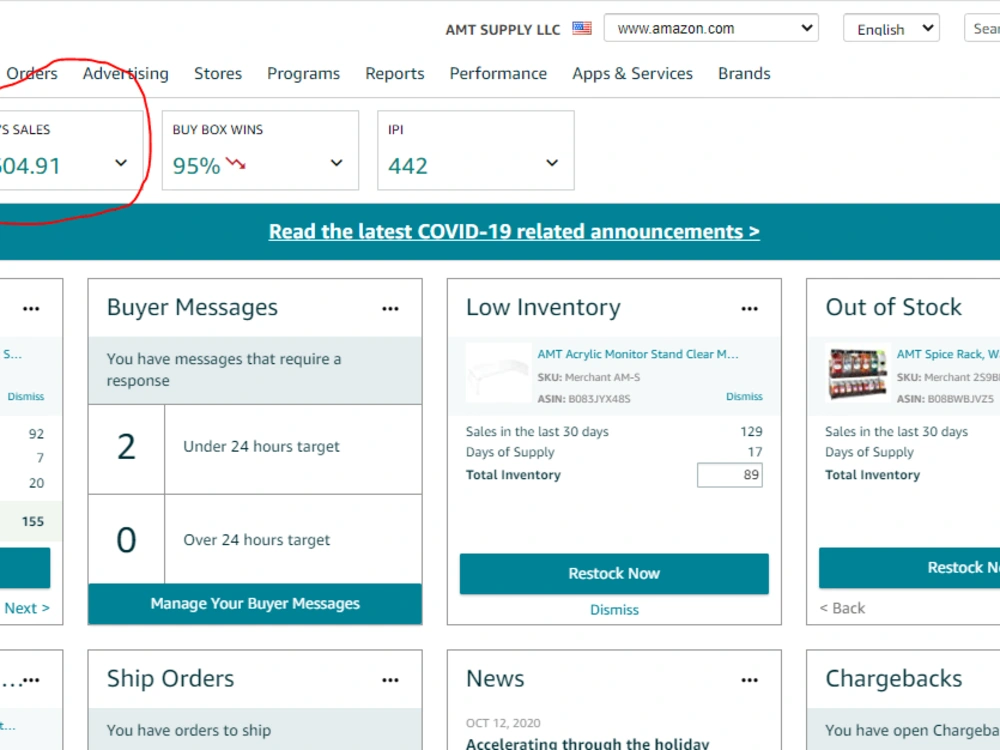Click Dismiss below Low Inventory Restock Now

click(x=614, y=610)
